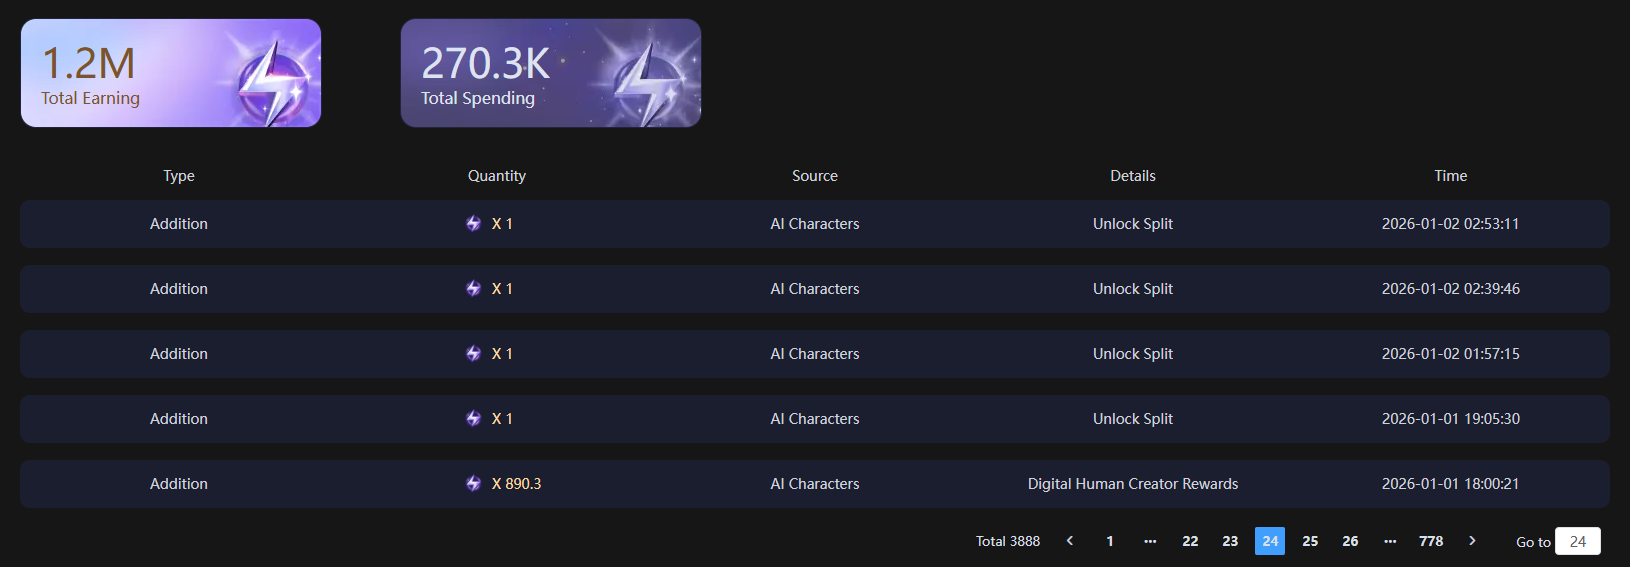Click energy icon in the 19:05:30 row
The width and height of the screenshot is (1630, 567).
pyautogui.click(x=474, y=419)
